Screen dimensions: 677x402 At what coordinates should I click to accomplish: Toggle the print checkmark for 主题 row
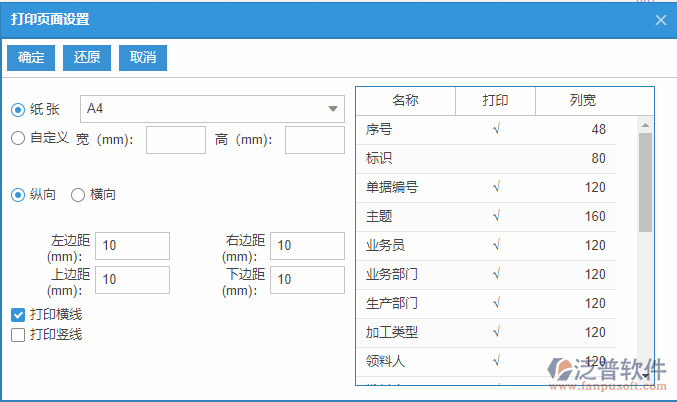[496, 216]
